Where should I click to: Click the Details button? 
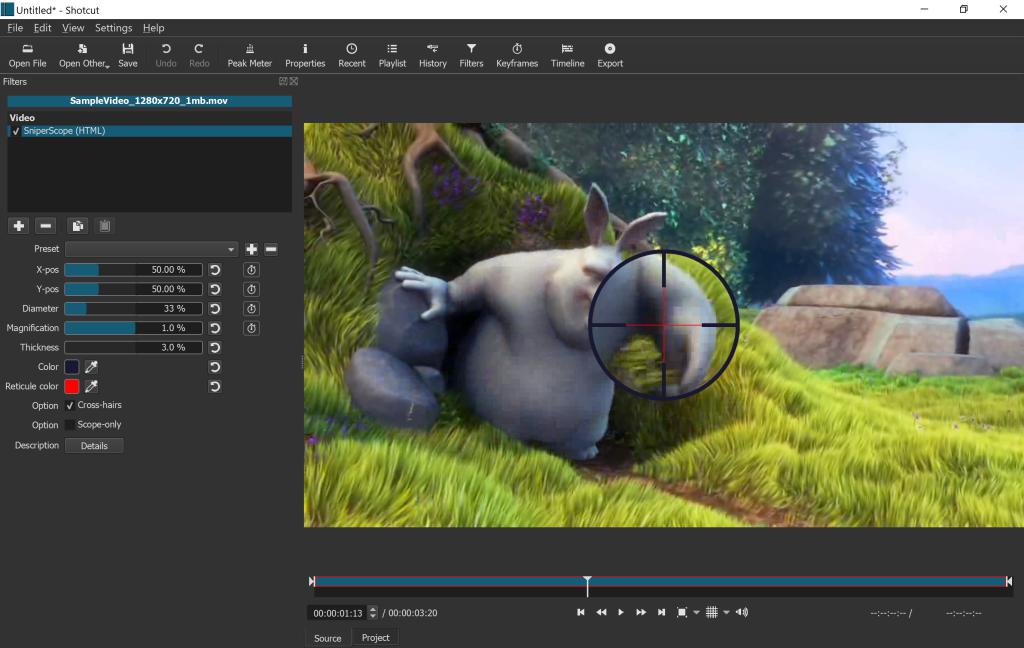(94, 446)
